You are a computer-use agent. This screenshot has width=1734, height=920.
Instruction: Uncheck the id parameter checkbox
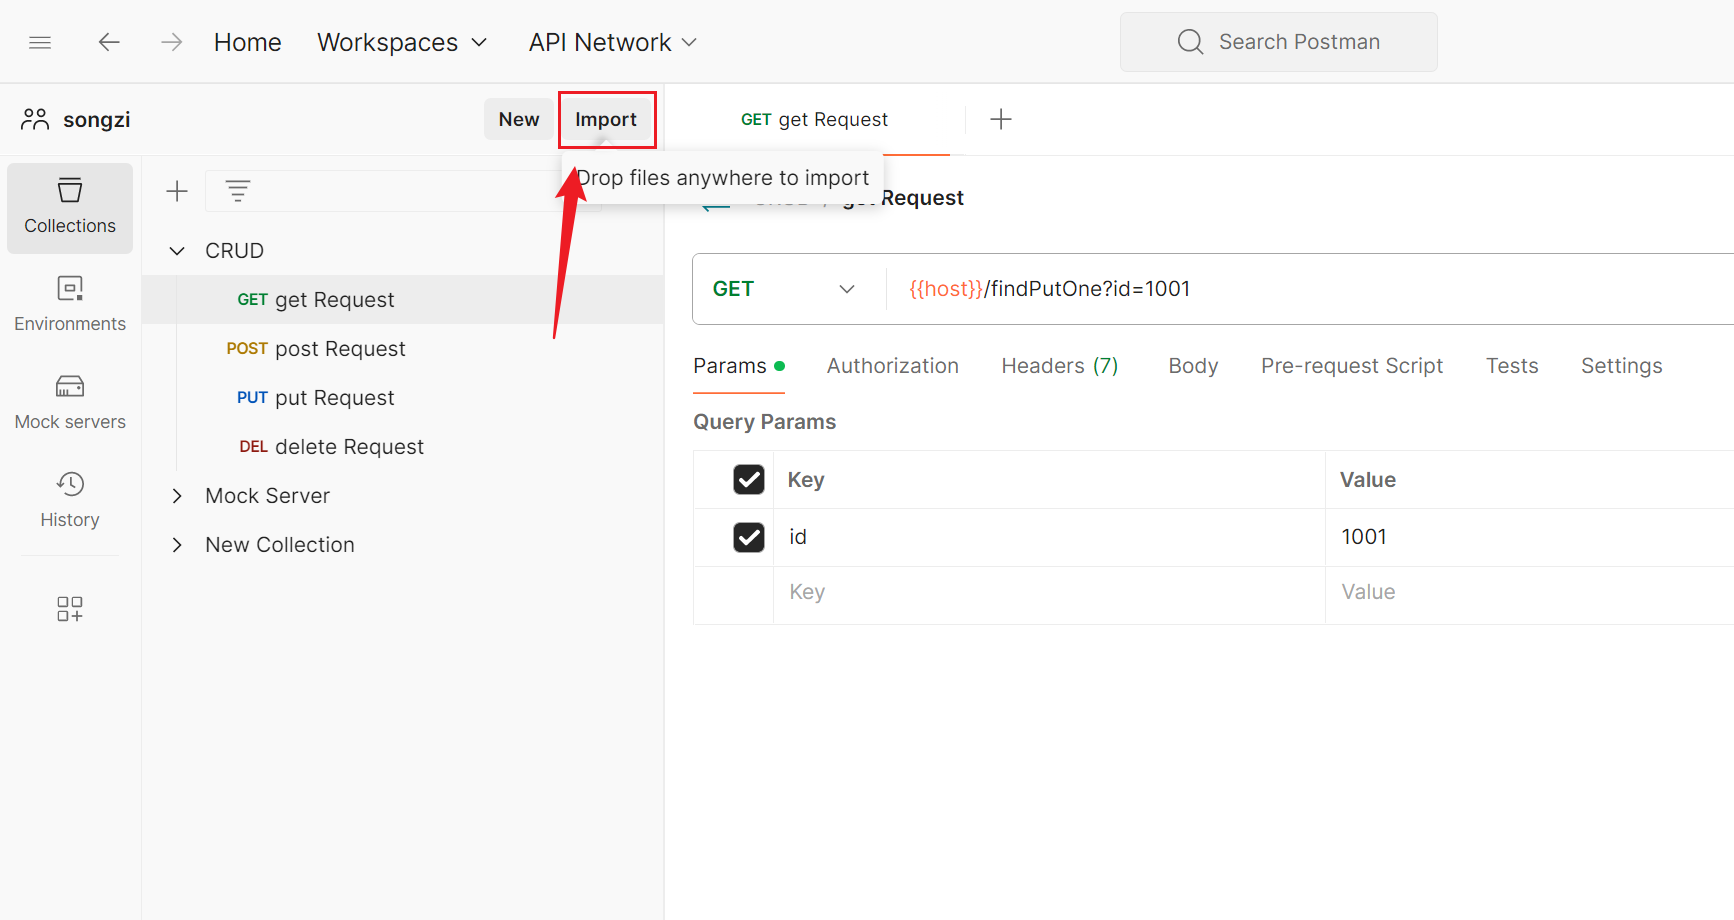749,538
